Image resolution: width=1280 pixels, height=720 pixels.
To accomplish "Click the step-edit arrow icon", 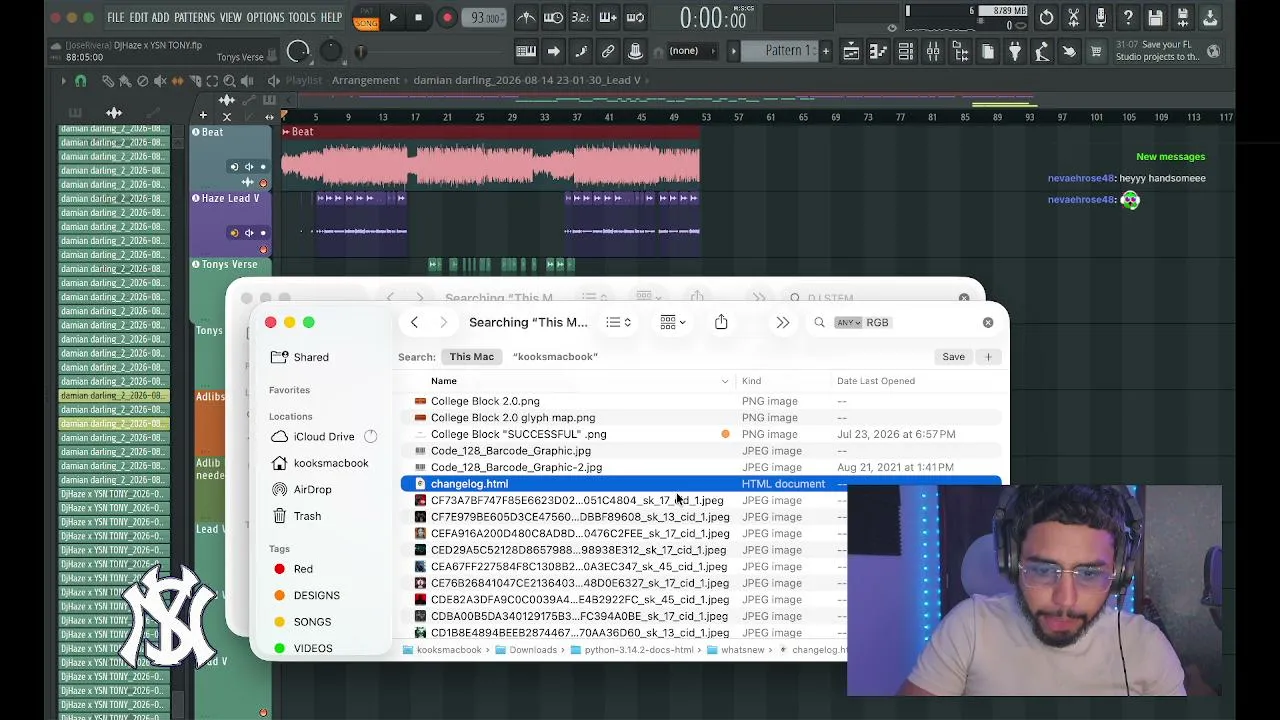I will (553, 51).
